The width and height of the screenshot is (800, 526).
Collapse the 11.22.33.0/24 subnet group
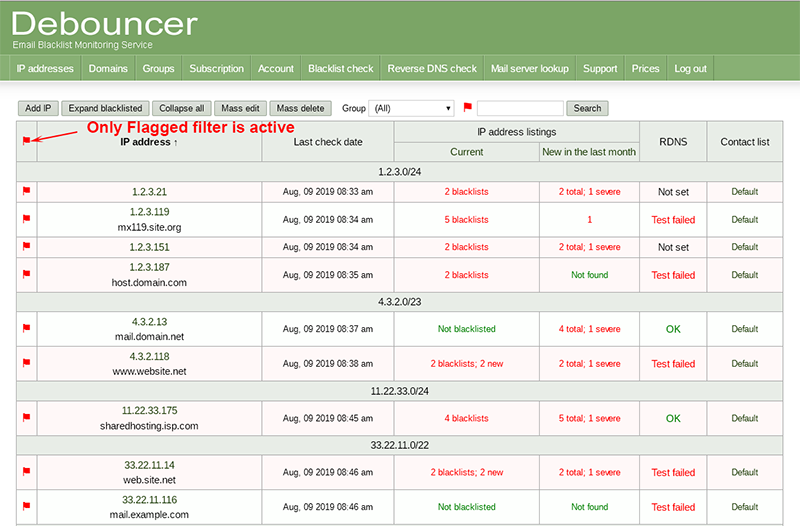point(399,391)
